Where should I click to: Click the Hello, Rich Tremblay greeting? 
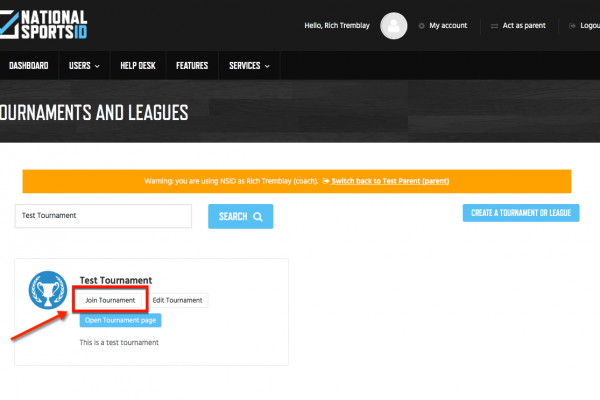[337, 26]
